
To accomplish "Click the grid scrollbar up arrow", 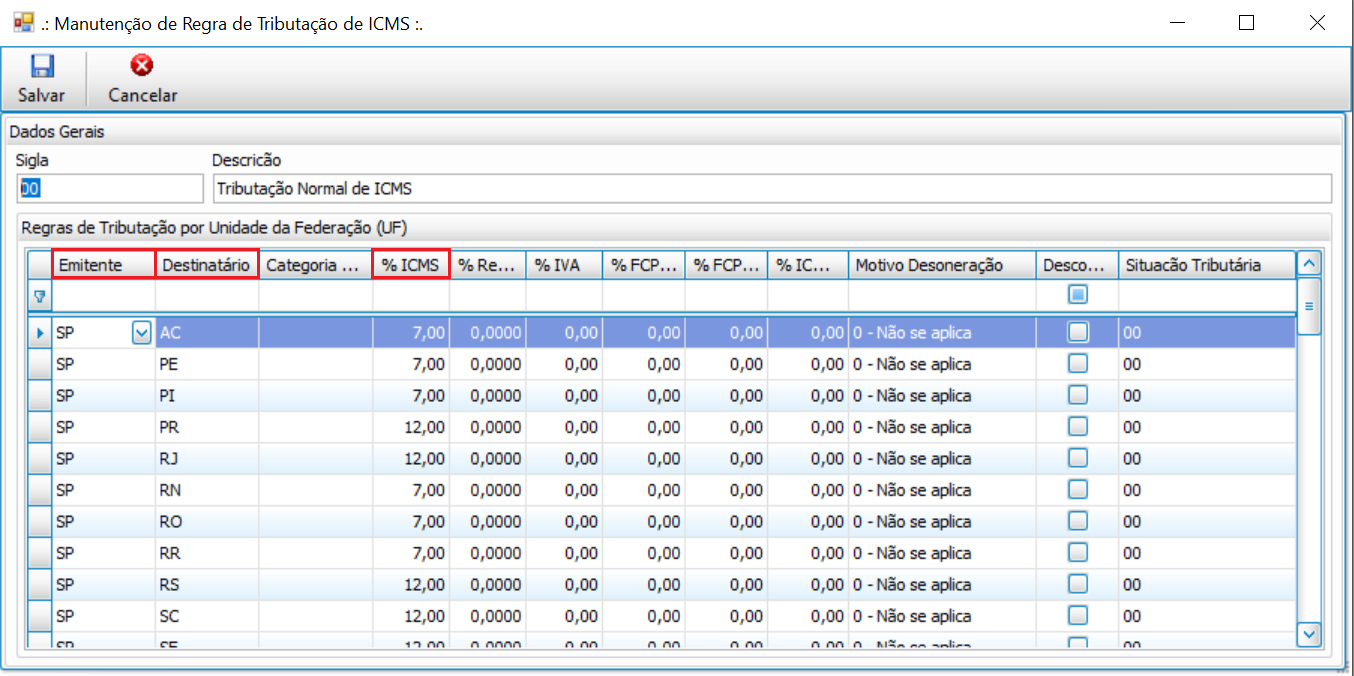I will point(1308,264).
